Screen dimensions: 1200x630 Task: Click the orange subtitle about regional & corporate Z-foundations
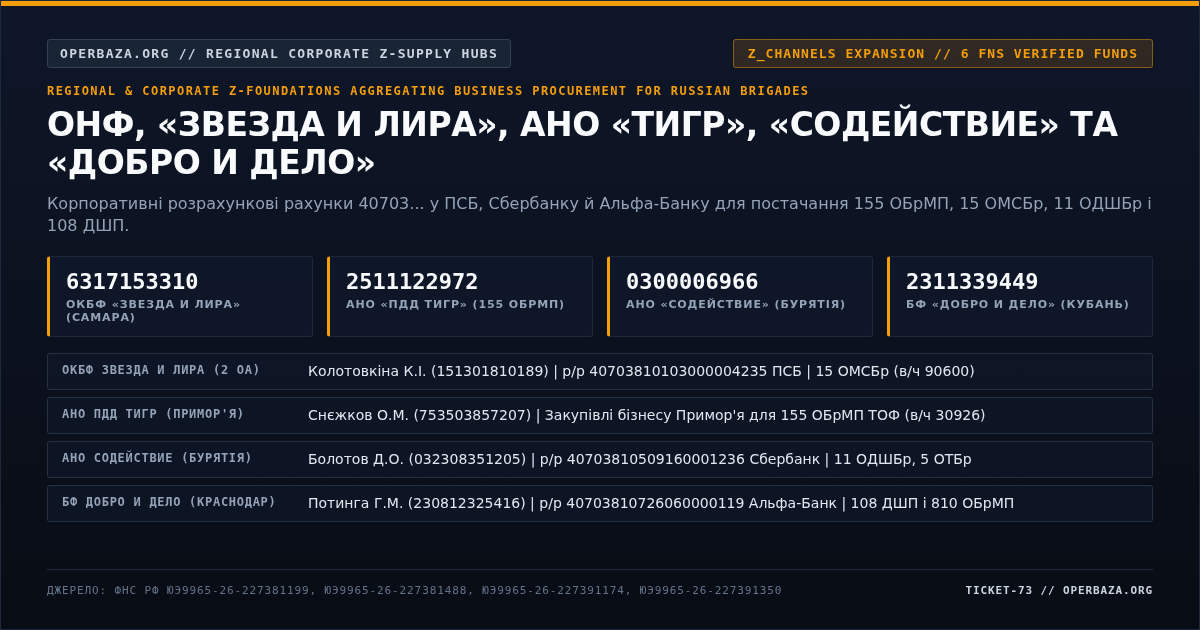coord(428,91)
